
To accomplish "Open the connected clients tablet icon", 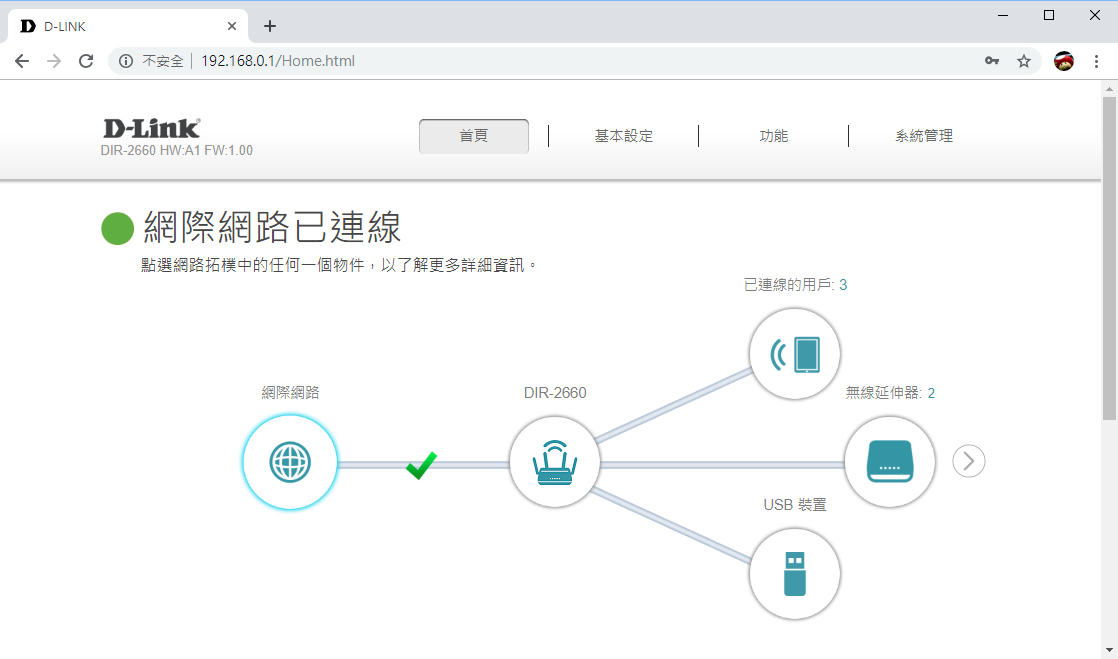I will [x=795, y=354].
